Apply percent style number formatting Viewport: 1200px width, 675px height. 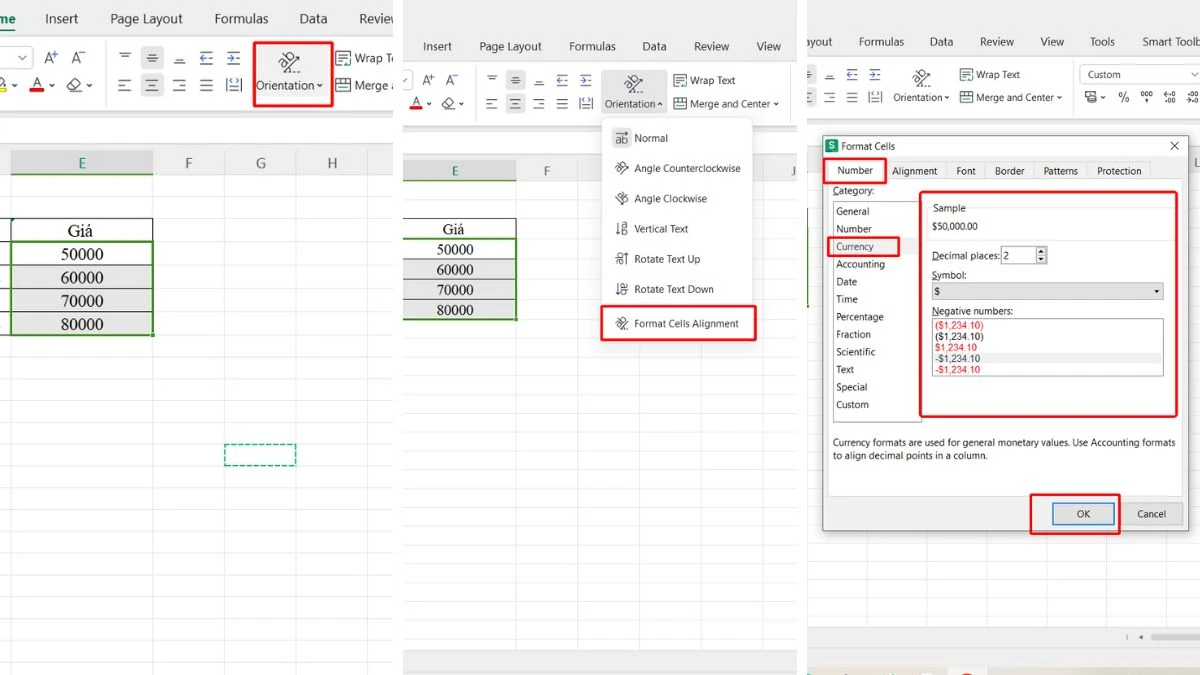(1123, 98)
